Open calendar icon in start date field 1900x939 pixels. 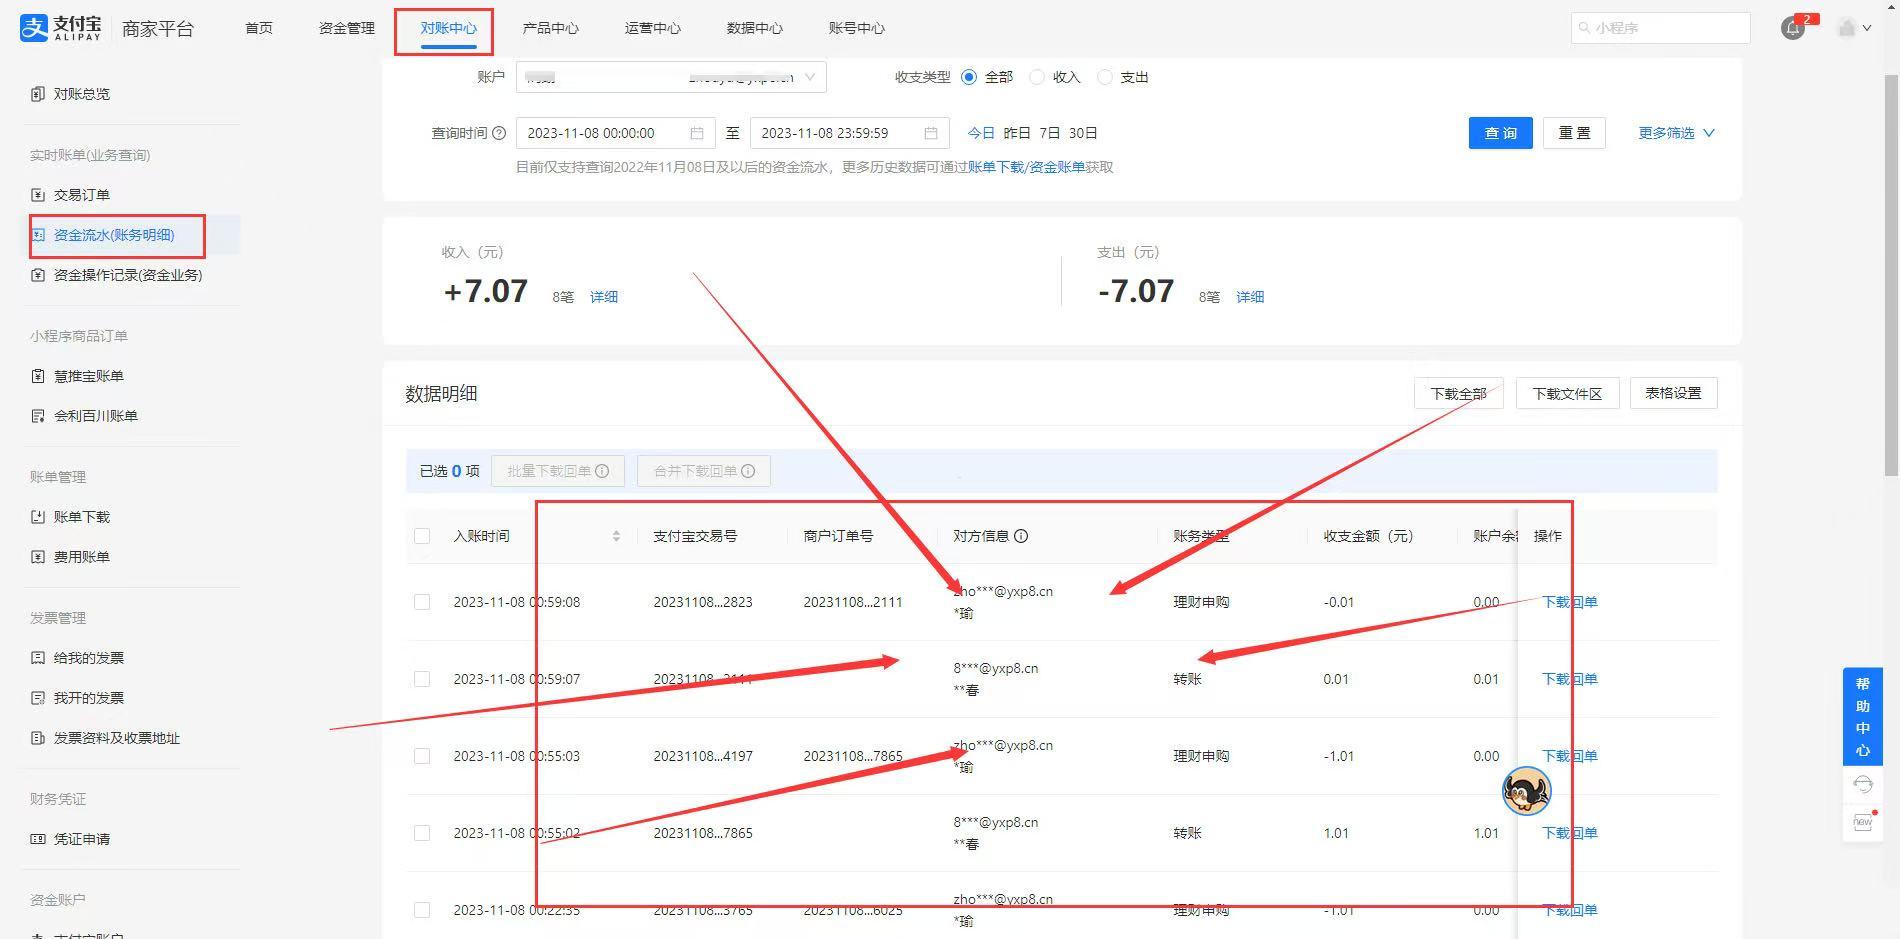(697, 133)
